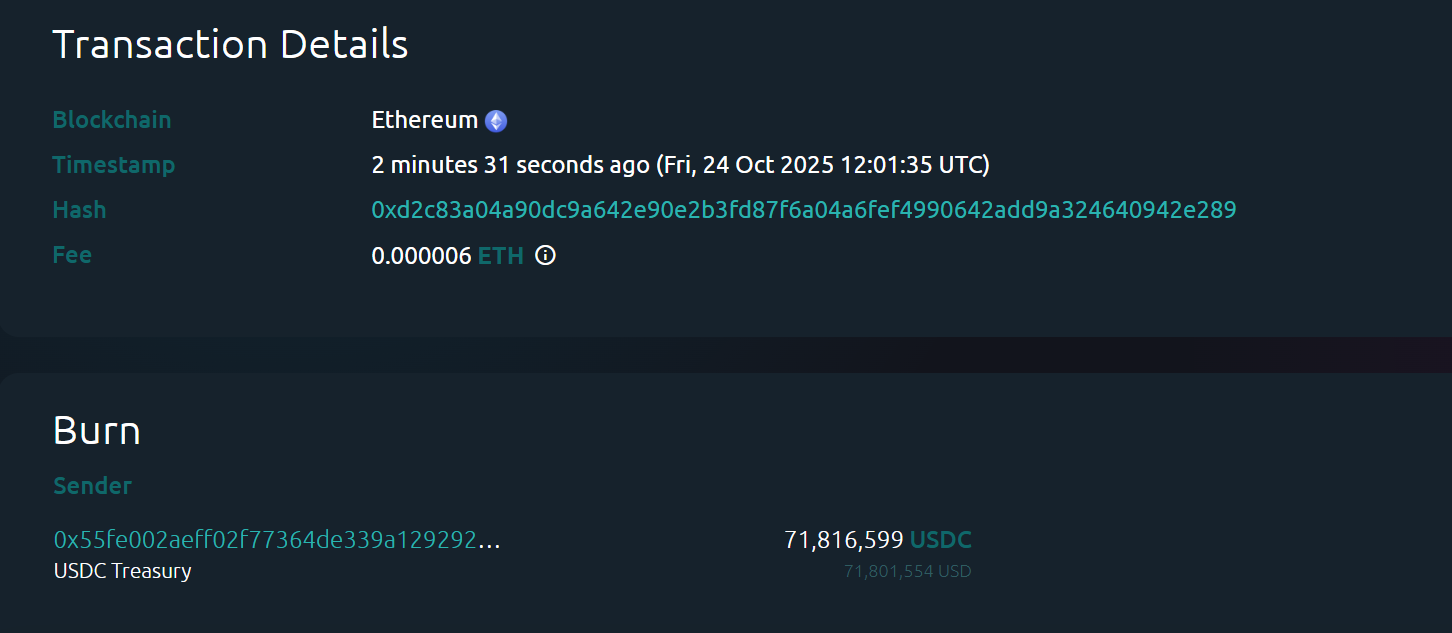Select the Burn section heading
1452x633 pixels.
pyautogui.click(x=96, y=431)
